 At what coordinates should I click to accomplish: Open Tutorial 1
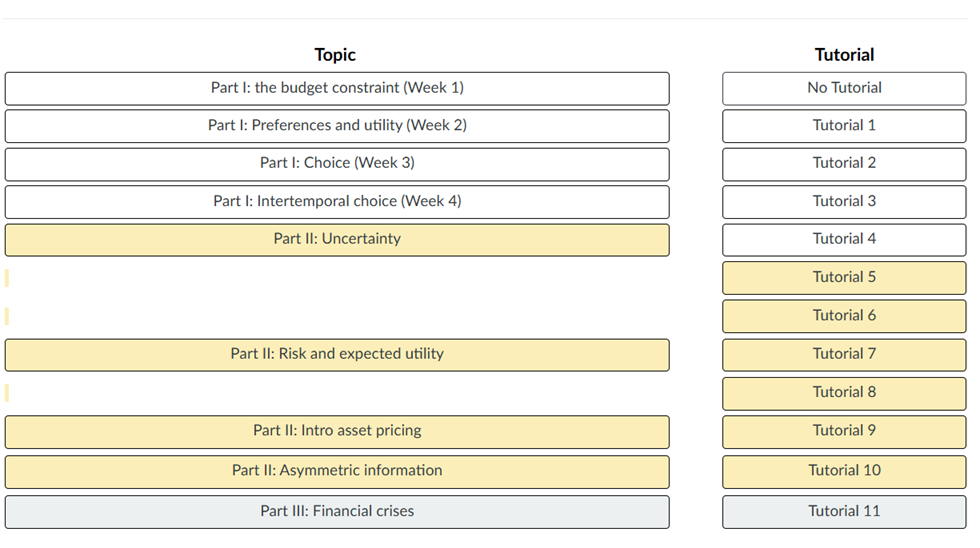[844, 126]
